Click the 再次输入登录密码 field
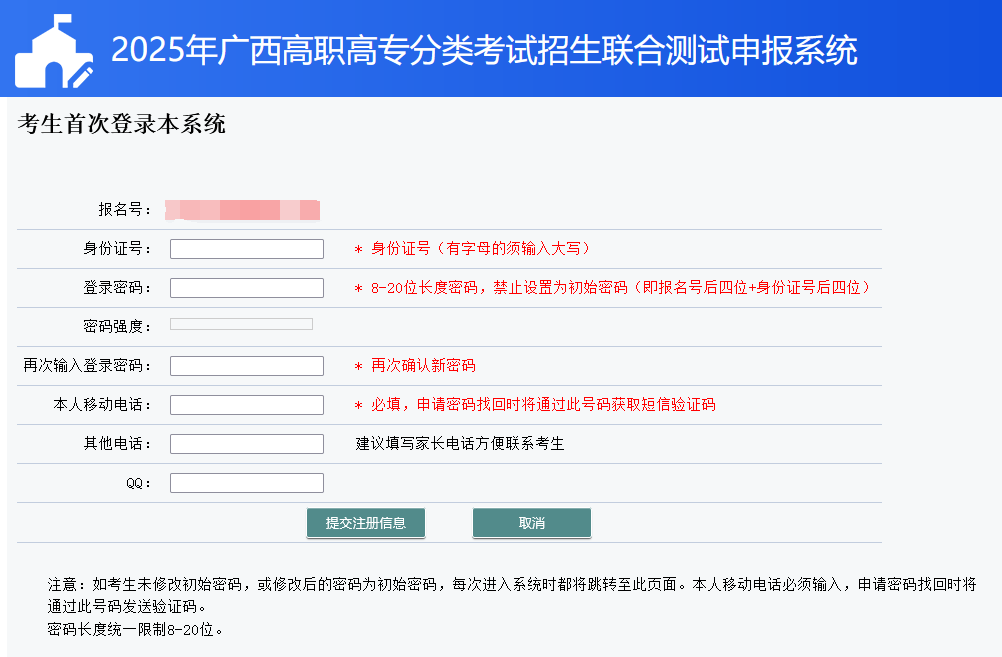Image resolution: width=1002 pixels, height=657 pixels. (247, 366)
